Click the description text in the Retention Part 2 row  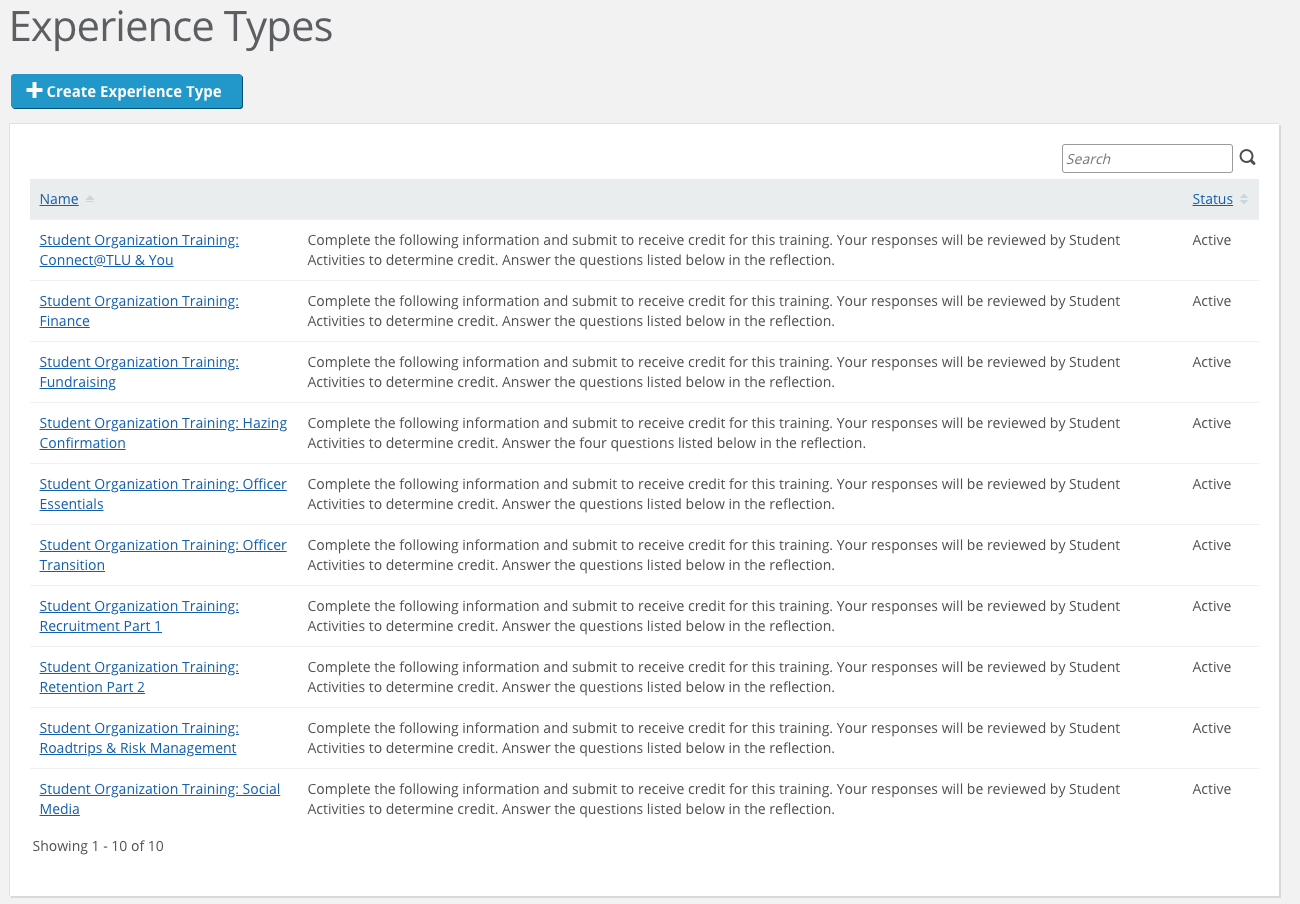click(714, 677)
